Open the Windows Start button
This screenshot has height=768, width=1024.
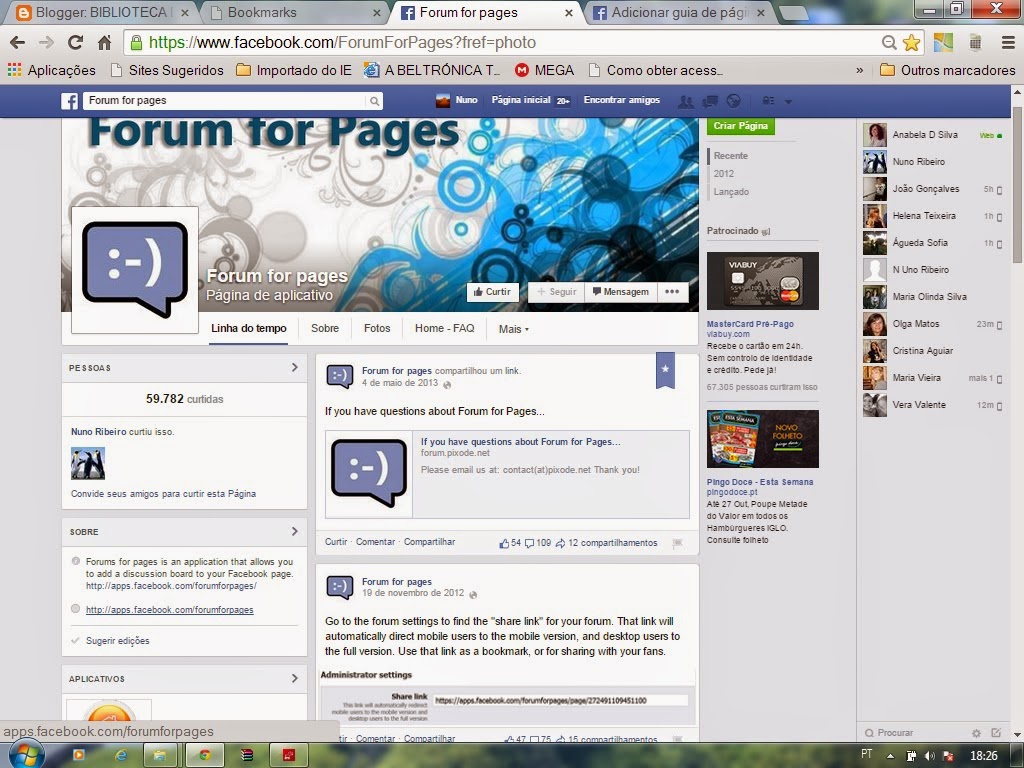(x=25, y=755)
